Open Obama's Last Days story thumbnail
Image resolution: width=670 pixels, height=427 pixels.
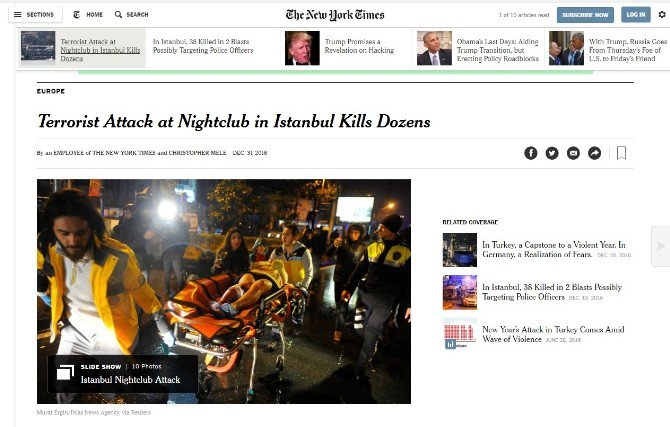pos(434,48)
